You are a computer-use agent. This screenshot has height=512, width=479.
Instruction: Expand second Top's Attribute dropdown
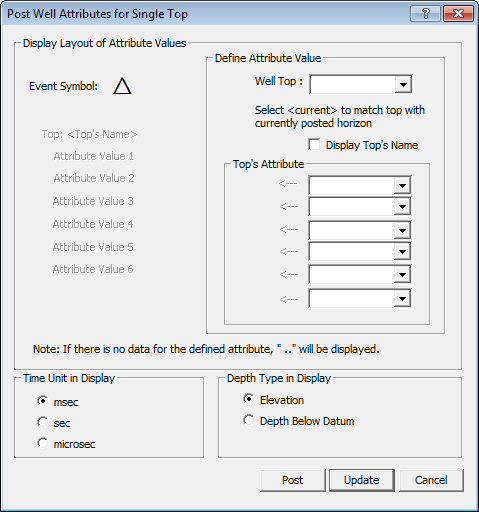(x=402, y=207)
